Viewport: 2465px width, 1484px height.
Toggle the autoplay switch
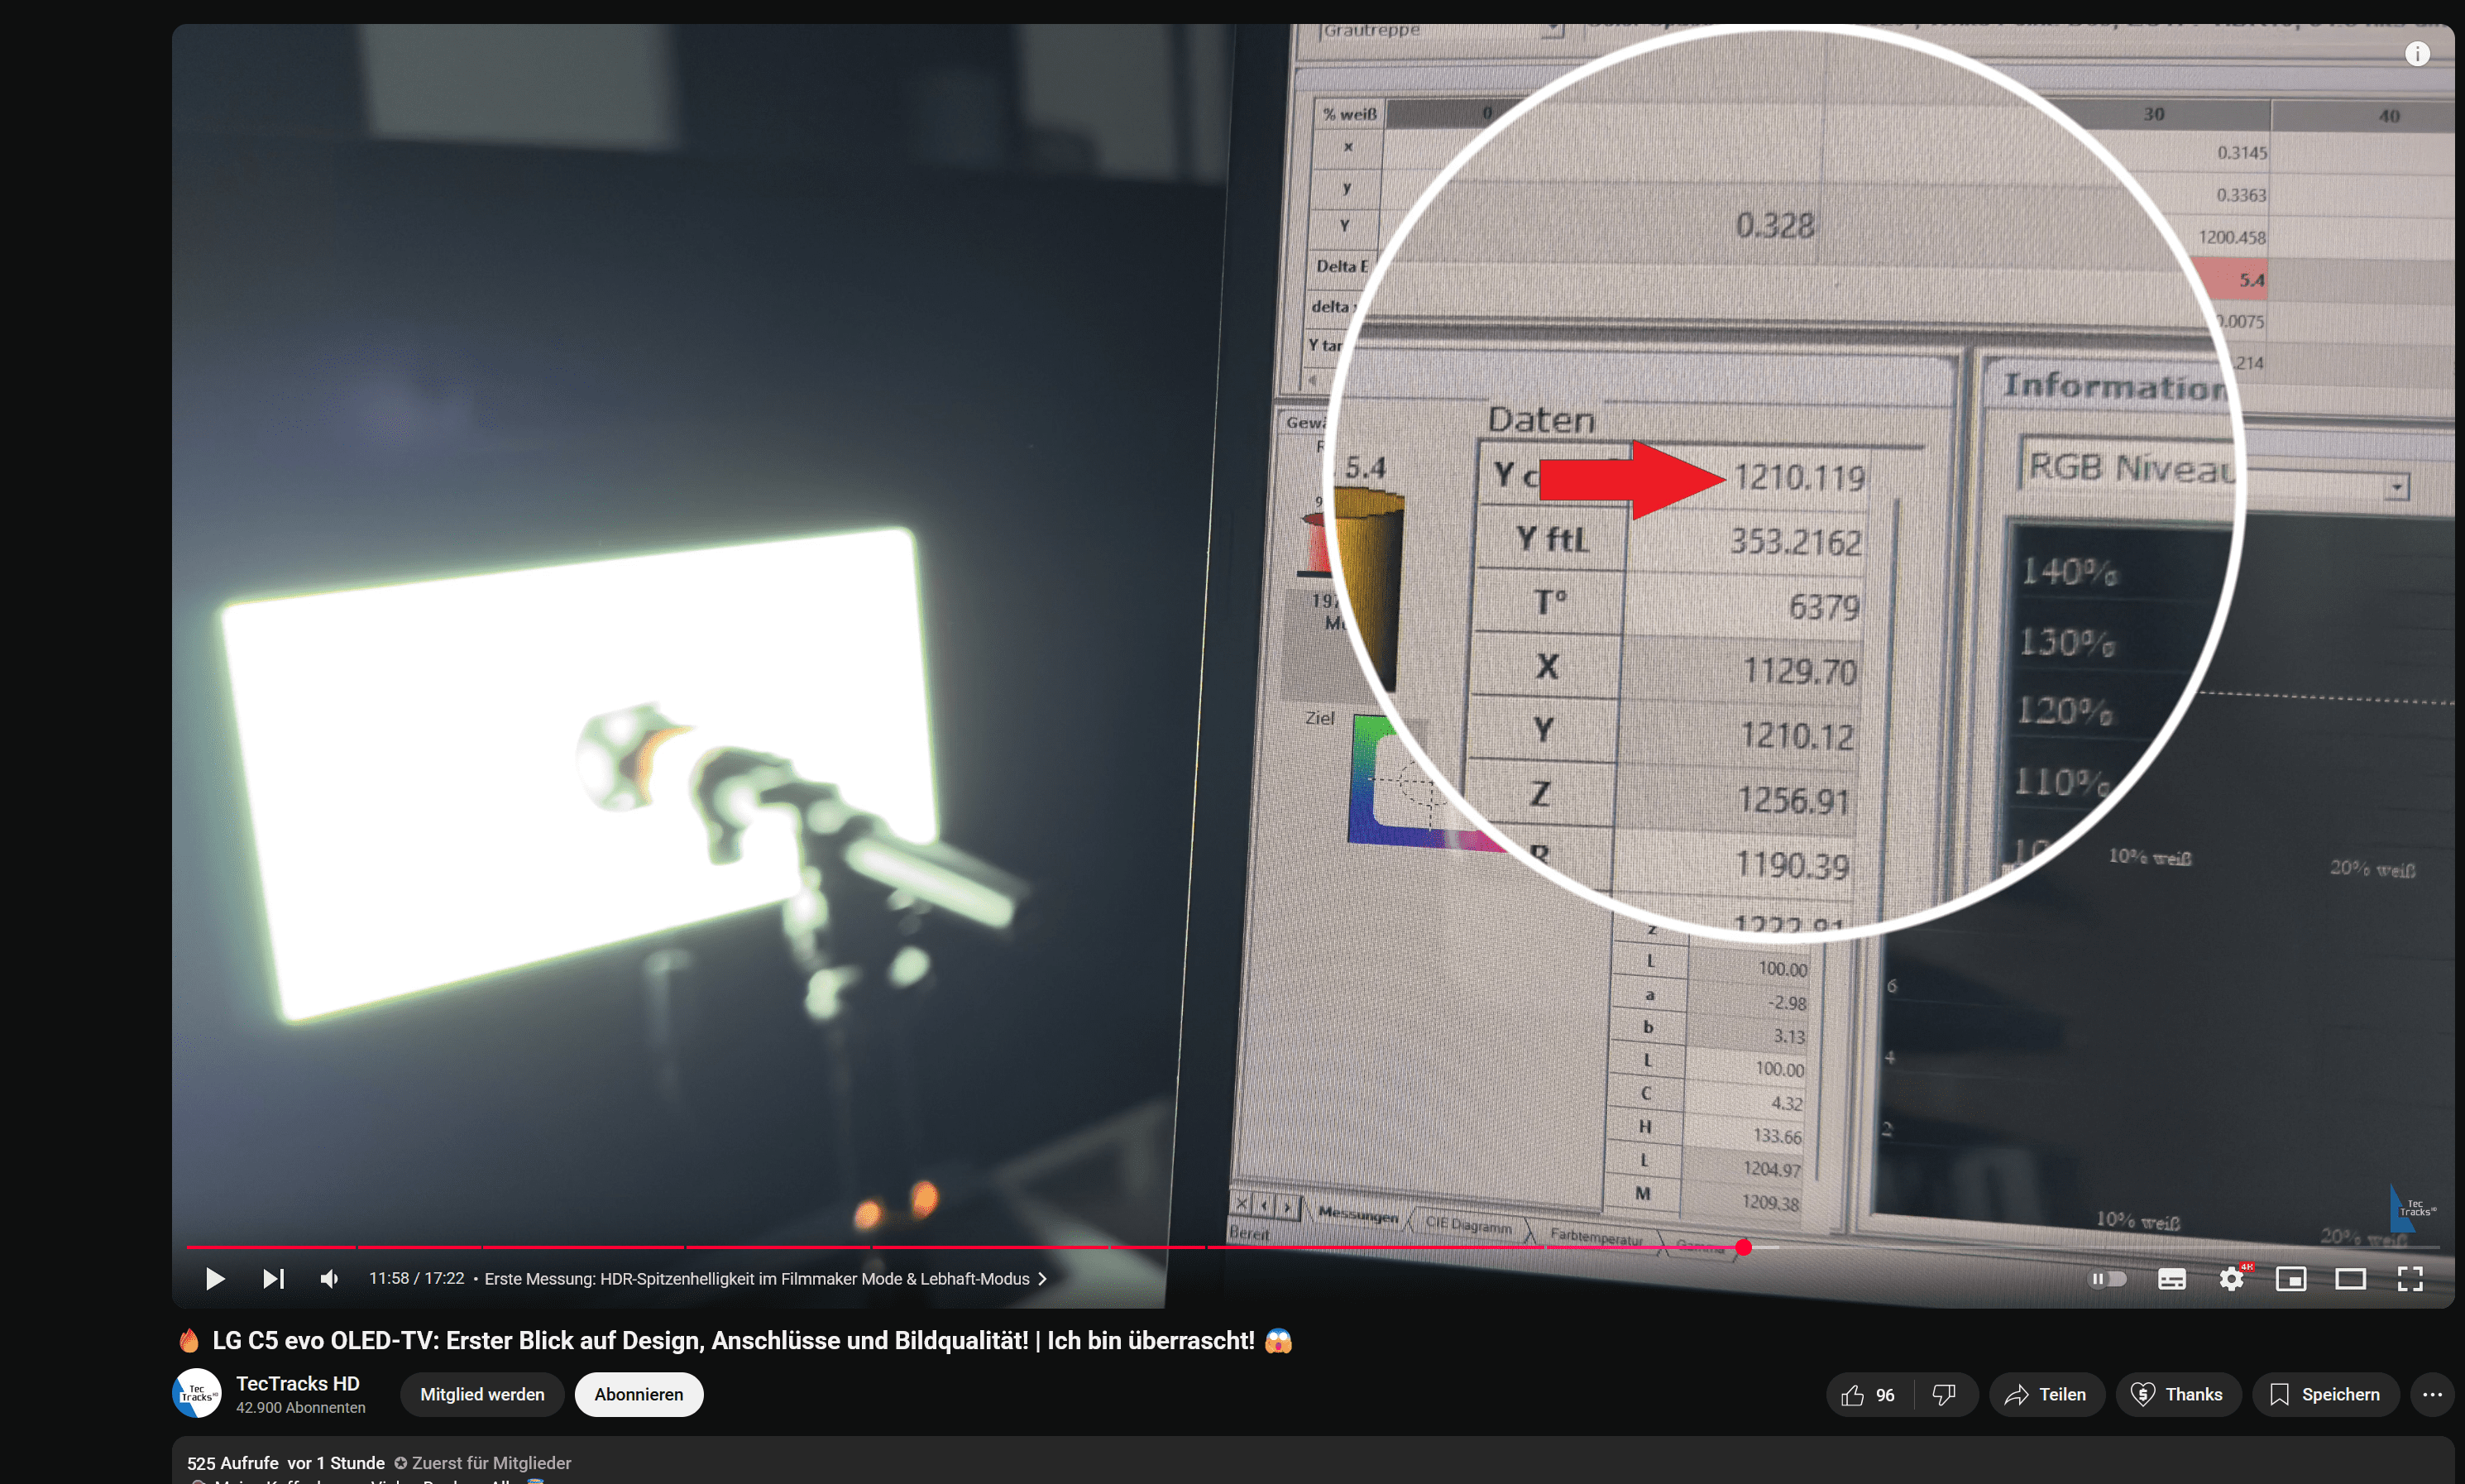(2108, 1278)
